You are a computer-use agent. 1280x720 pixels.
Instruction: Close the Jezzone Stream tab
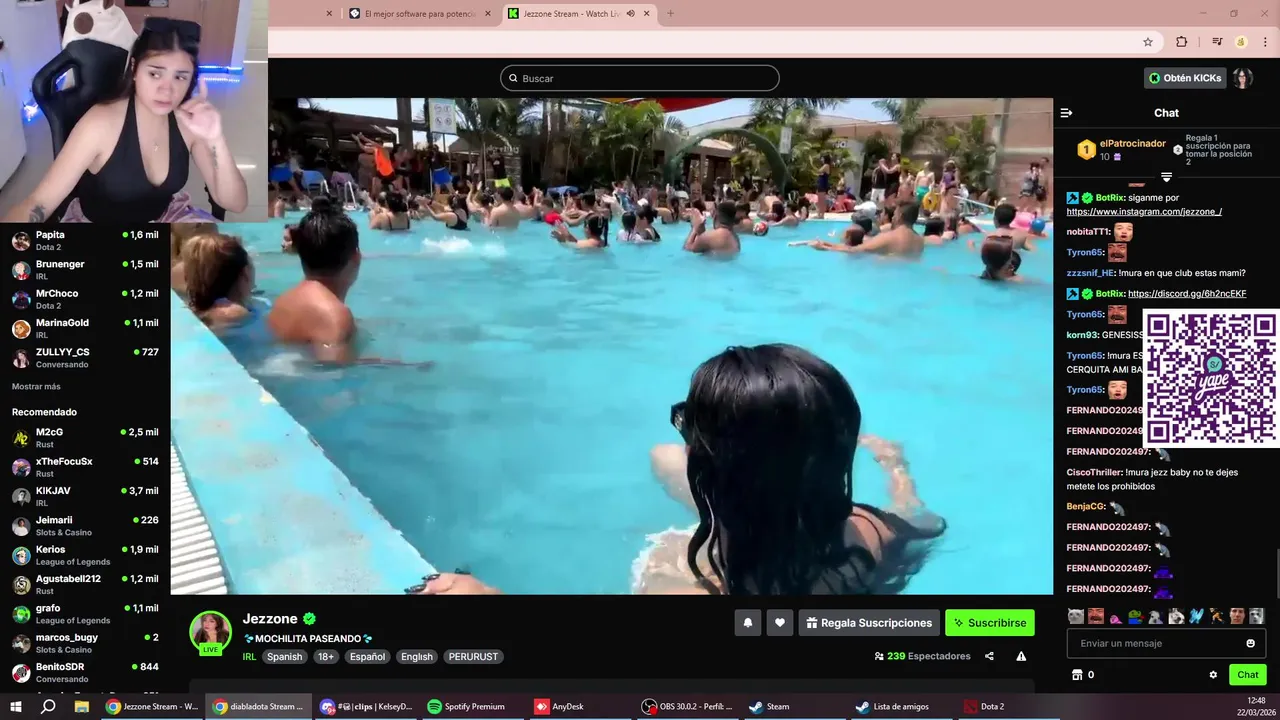point(647,14)
